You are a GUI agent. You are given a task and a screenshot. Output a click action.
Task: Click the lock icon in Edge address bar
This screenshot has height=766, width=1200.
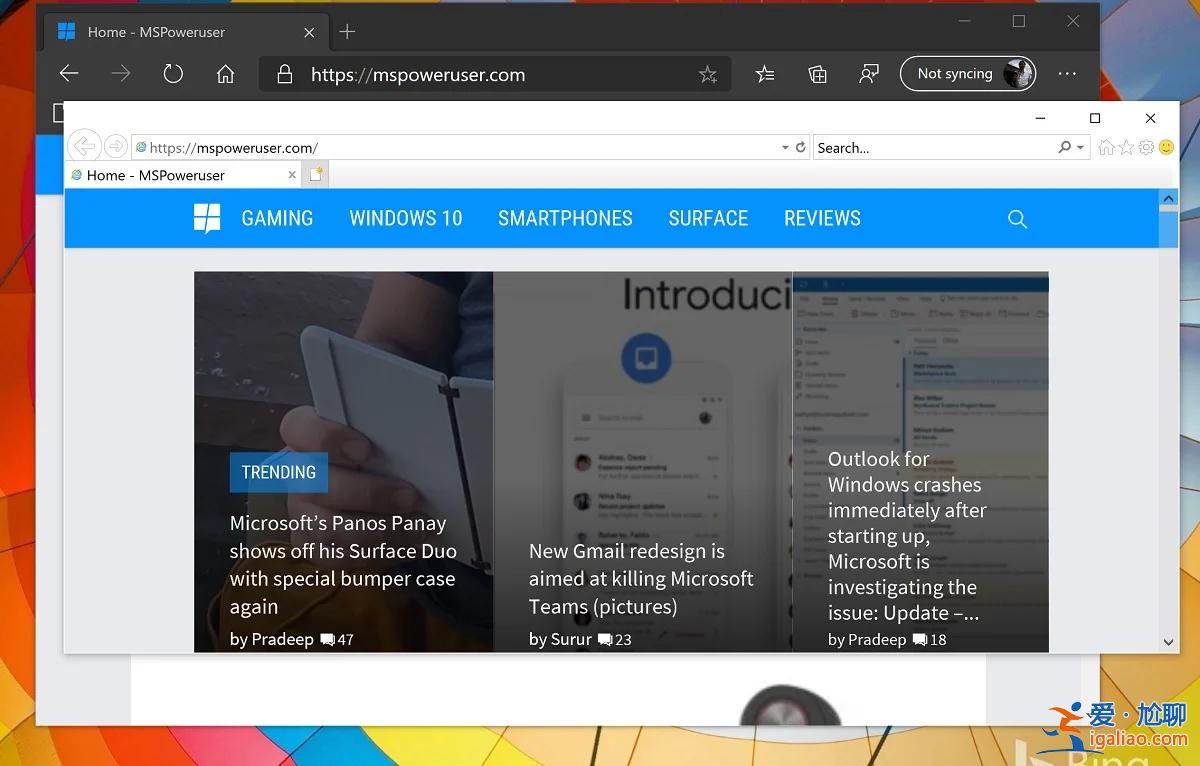tap(283, 74)
